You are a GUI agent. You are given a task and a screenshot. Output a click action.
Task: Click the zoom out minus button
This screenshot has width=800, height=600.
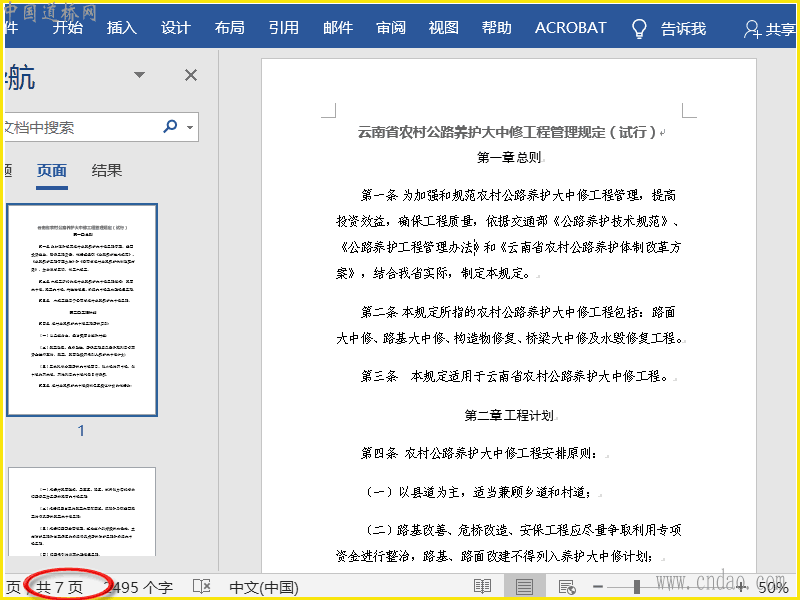point(598,587)
